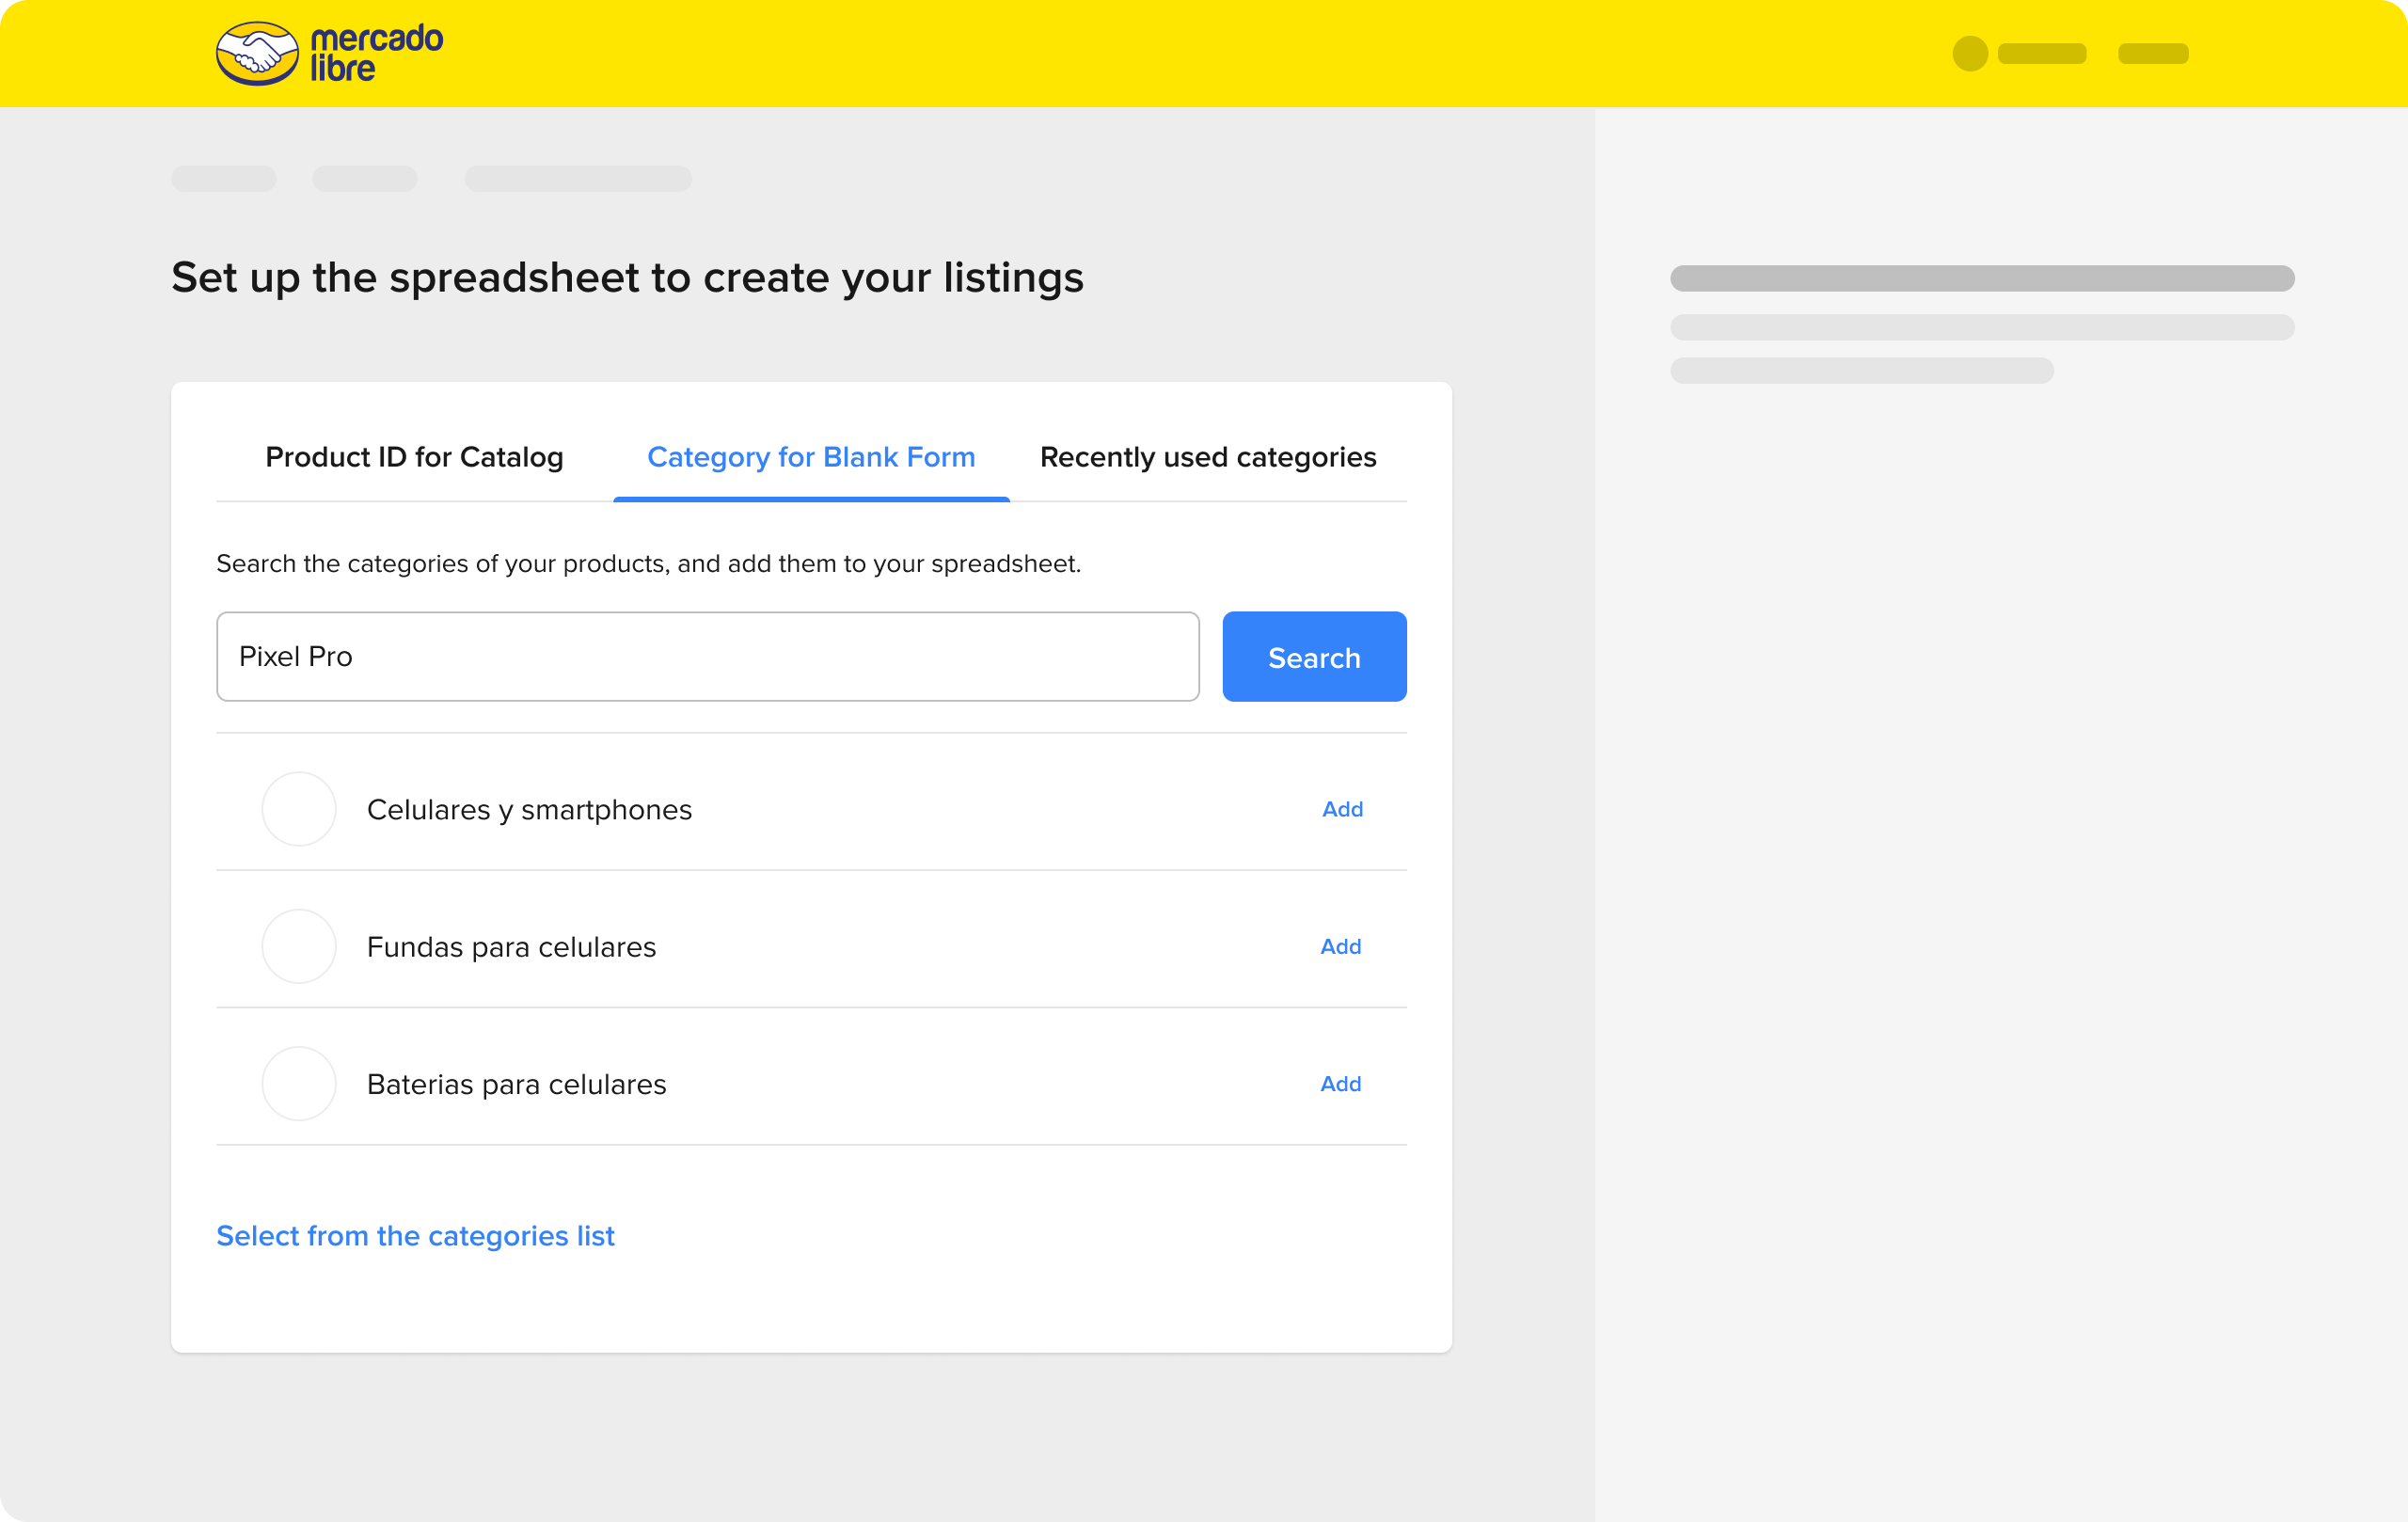The height and width of the screenshot is (1522, 2408).
Task: Click circle icon beside Celulares y smartphones
Action: (298, 809)
